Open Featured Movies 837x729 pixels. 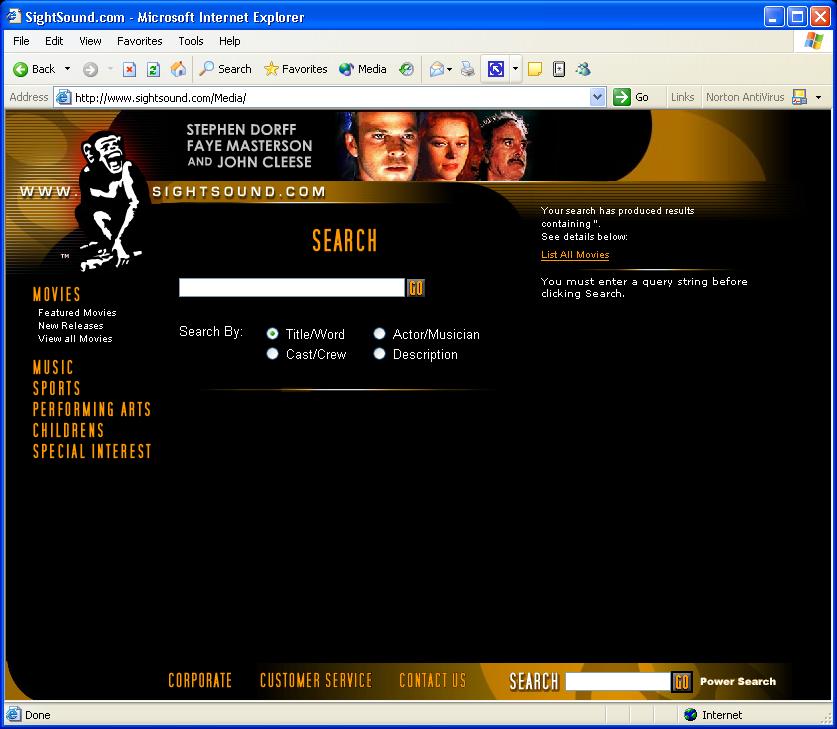coord(77,313)
